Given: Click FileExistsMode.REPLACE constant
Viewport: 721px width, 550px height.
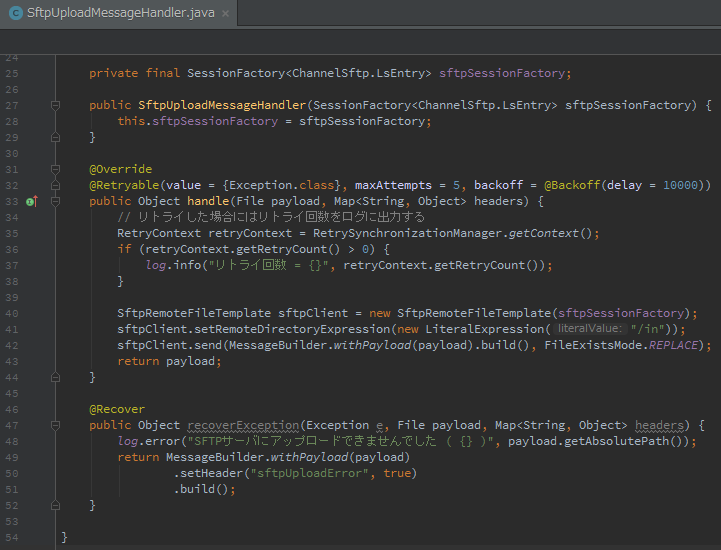Looking at the screenshot, I should pyautogui.click(x=621, y=345).
